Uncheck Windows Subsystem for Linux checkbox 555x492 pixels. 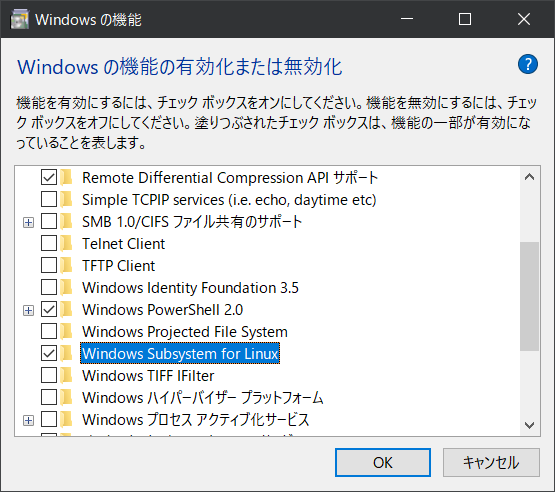coord(49,353)
